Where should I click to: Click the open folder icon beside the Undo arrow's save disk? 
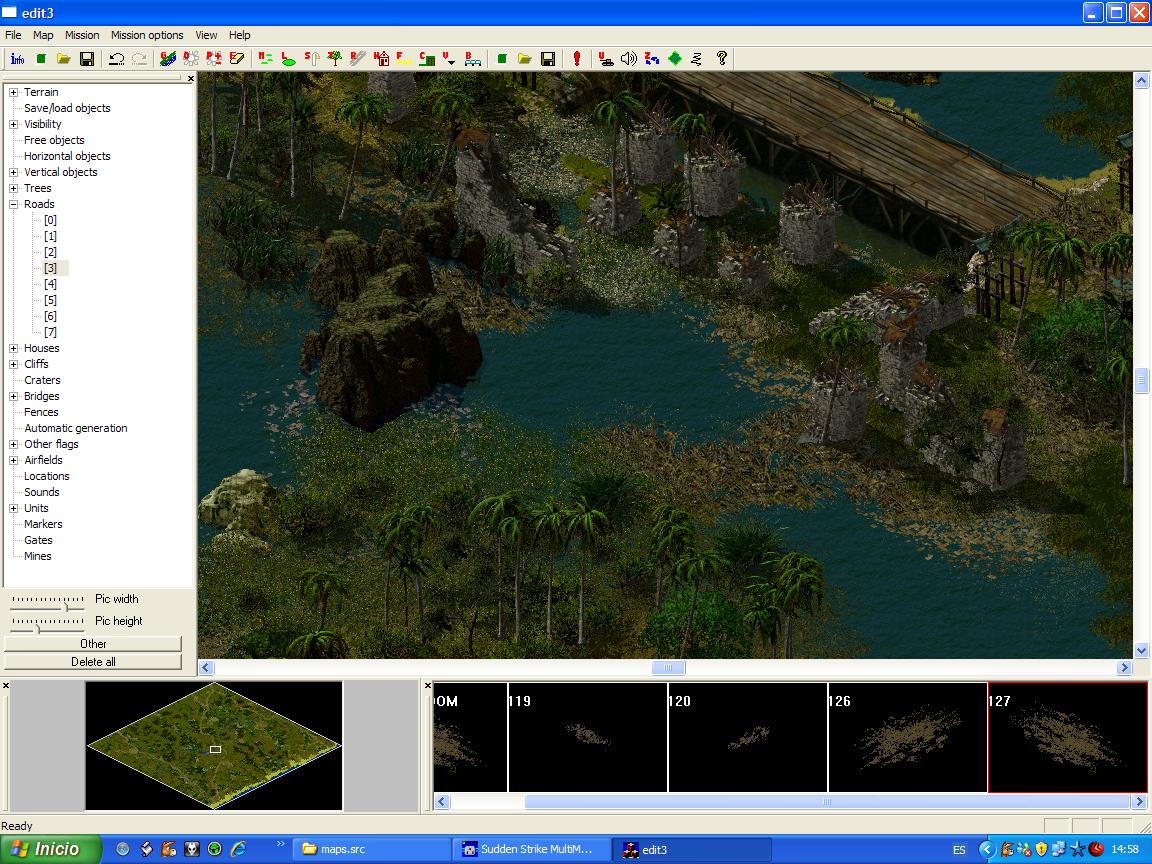[x=64, y=59]
